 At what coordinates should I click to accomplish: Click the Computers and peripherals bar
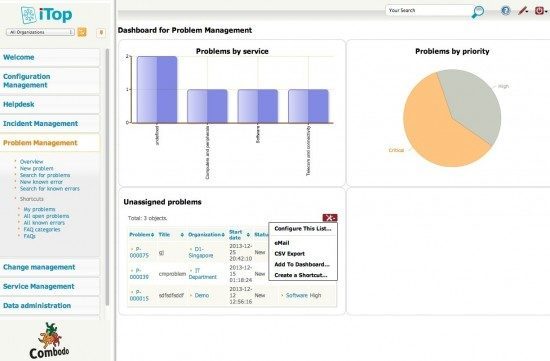[x=207, y=106]
